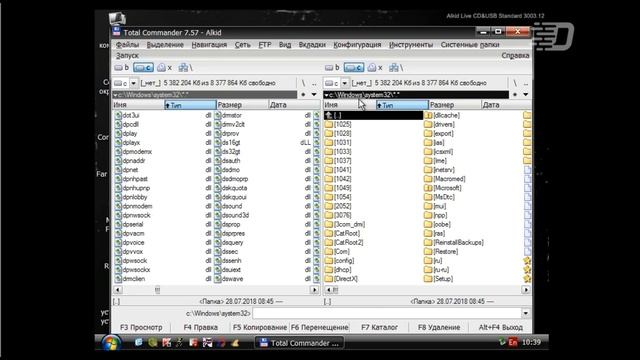Click the up-arrow icon of [..] entry
The width and height of the screenshot is (640, 360).
[x=329, y=116]
